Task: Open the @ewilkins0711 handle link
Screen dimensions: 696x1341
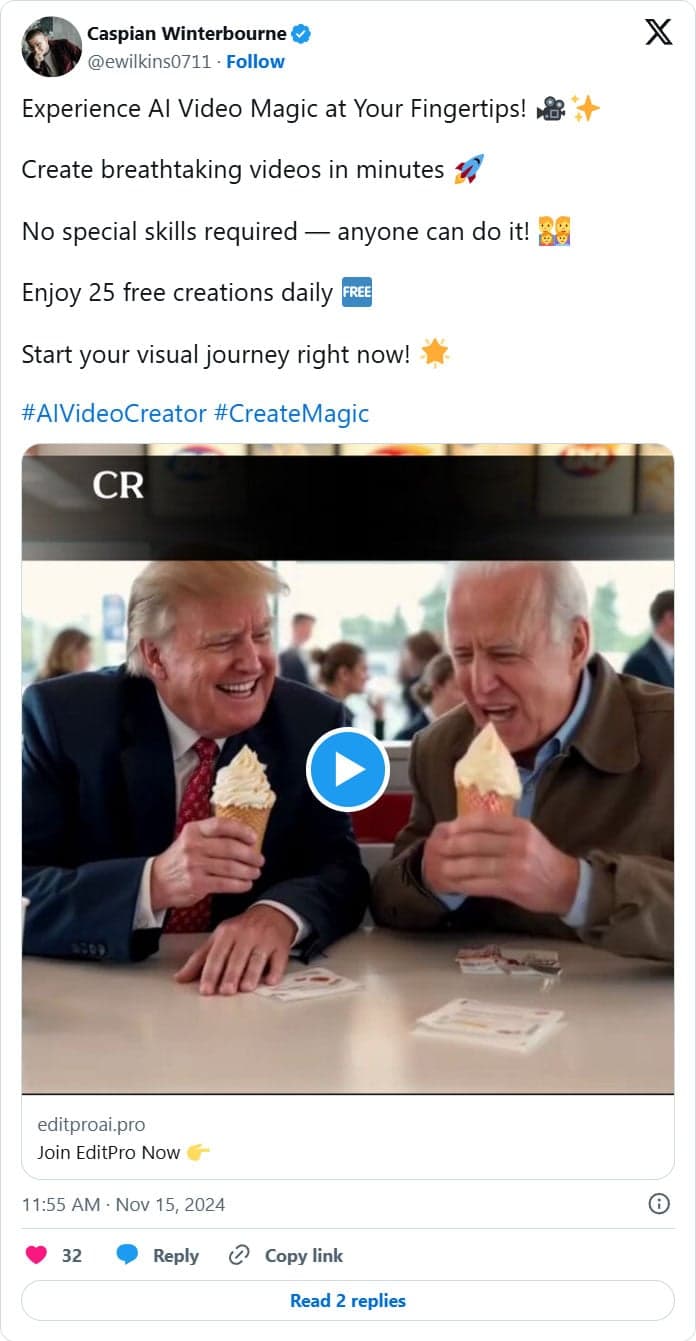Action: (149, 61)
